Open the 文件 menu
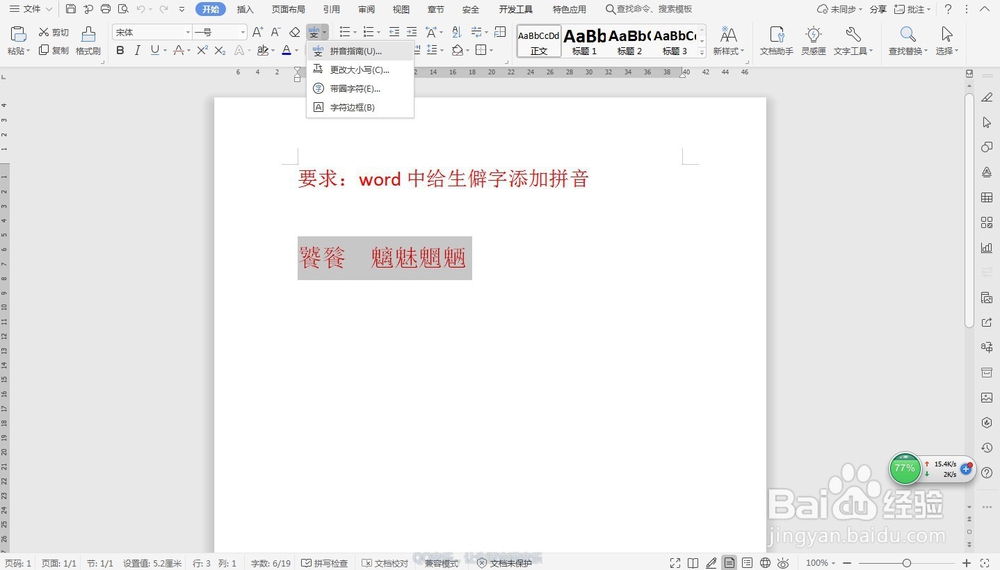The image size is (1000, 570). (30, 9)
